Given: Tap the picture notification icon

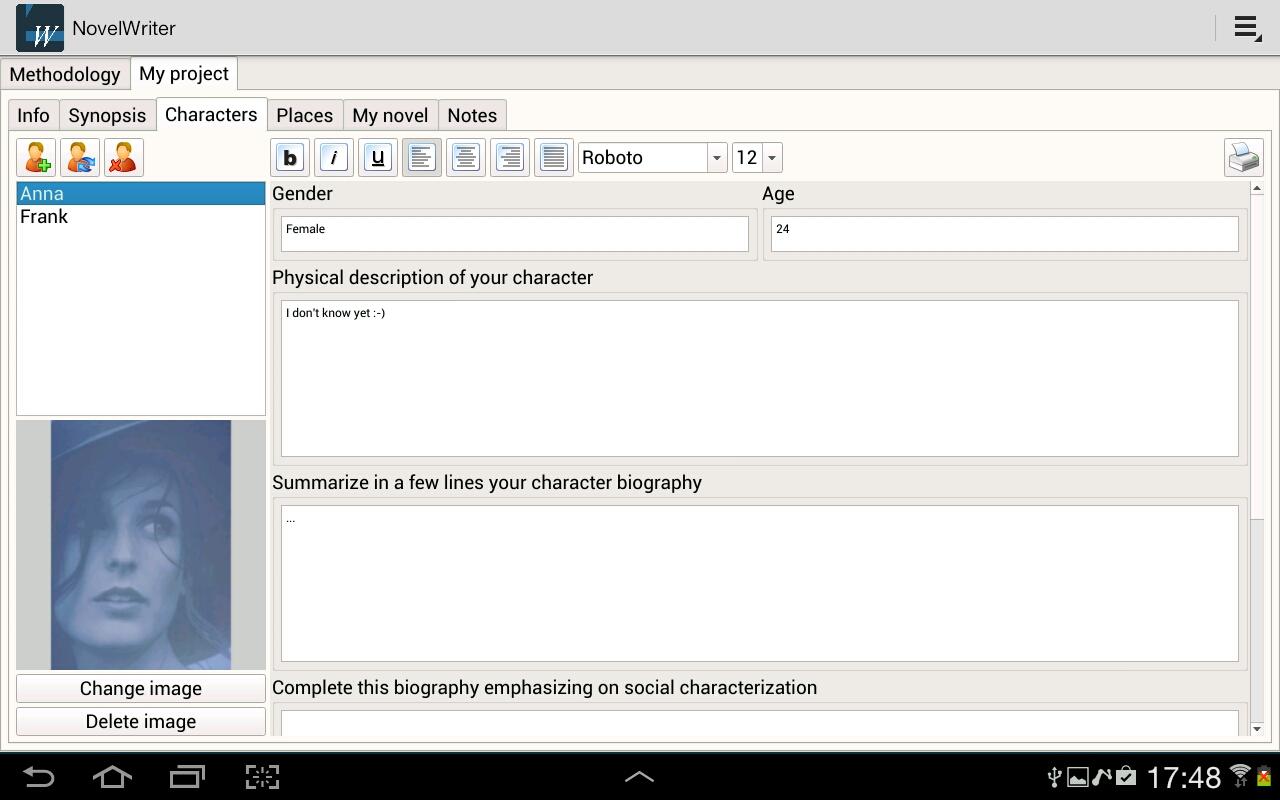Looking at the screenshot, I should [1078, 777].
